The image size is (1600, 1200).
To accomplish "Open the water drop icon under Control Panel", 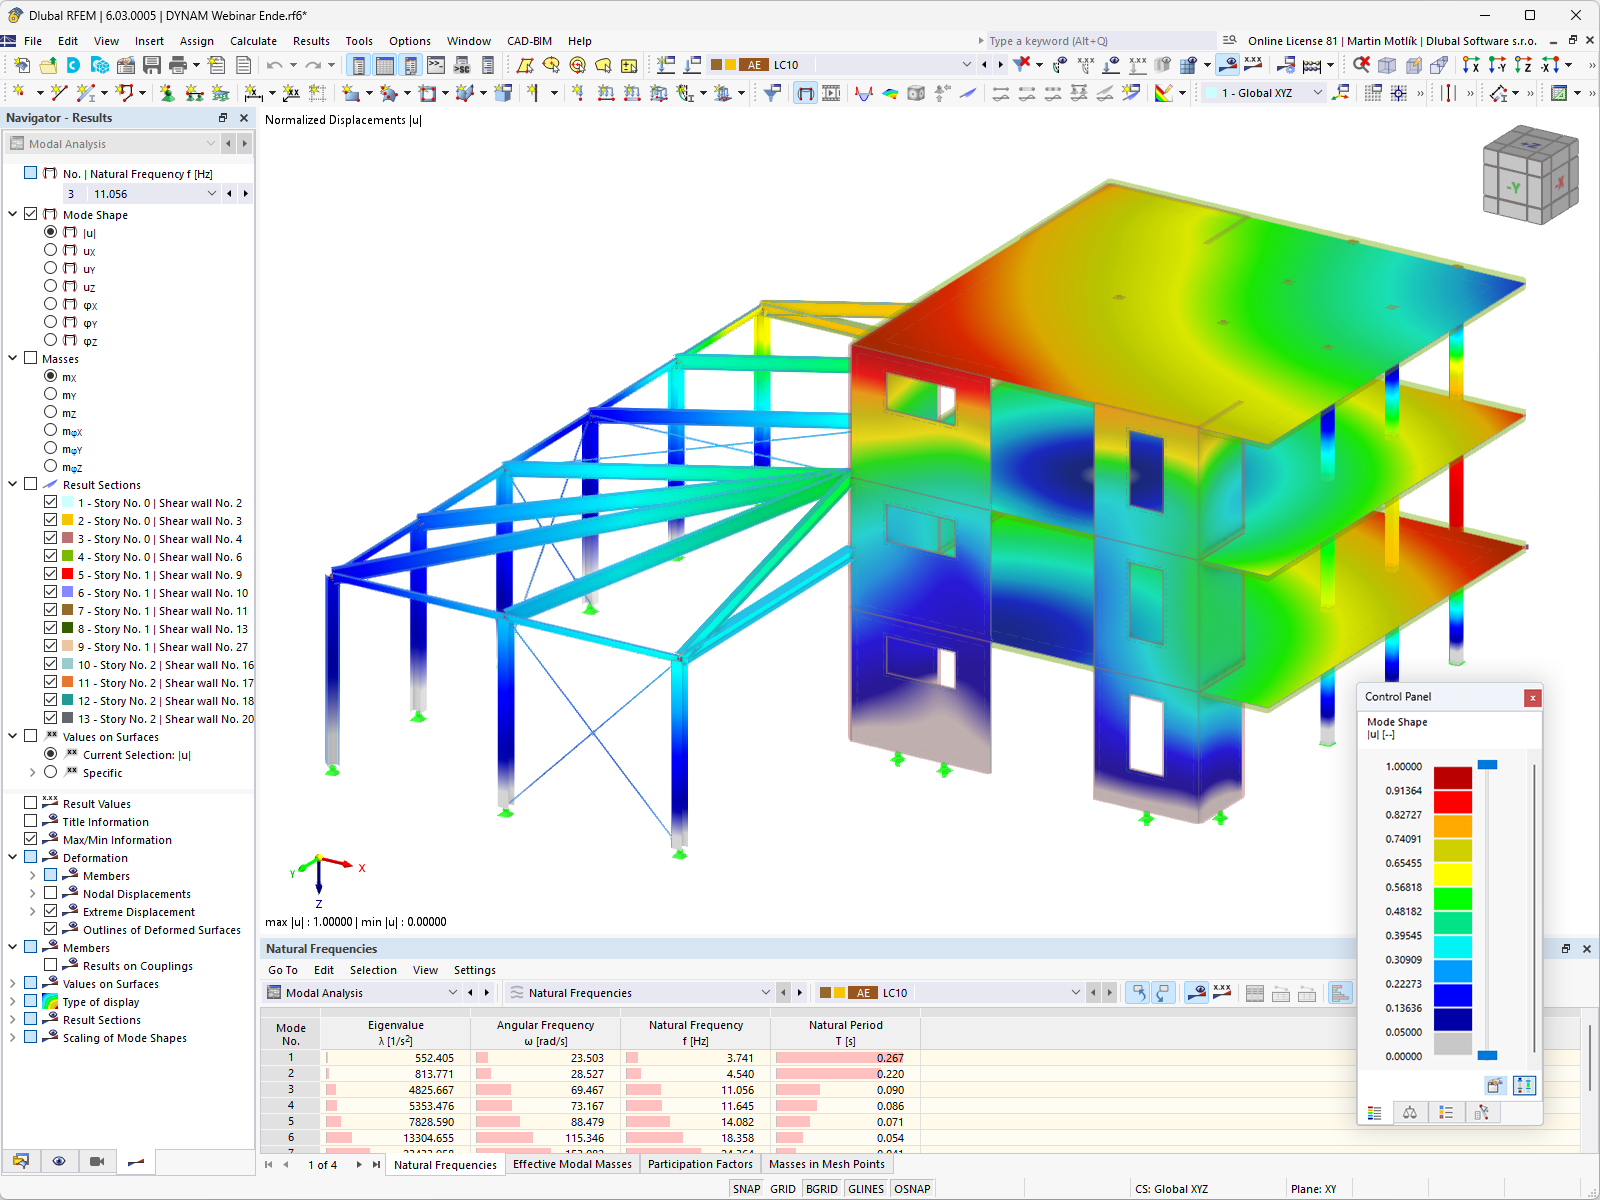I will (x=1410, y=1111).
